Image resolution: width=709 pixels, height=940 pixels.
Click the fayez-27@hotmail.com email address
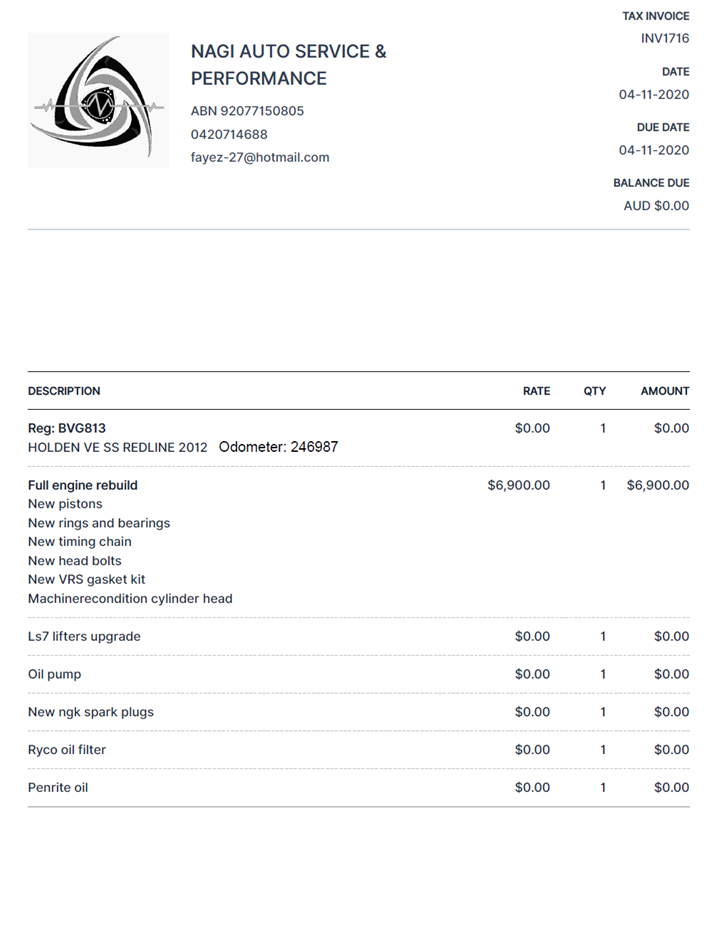[x=260, y=157]
